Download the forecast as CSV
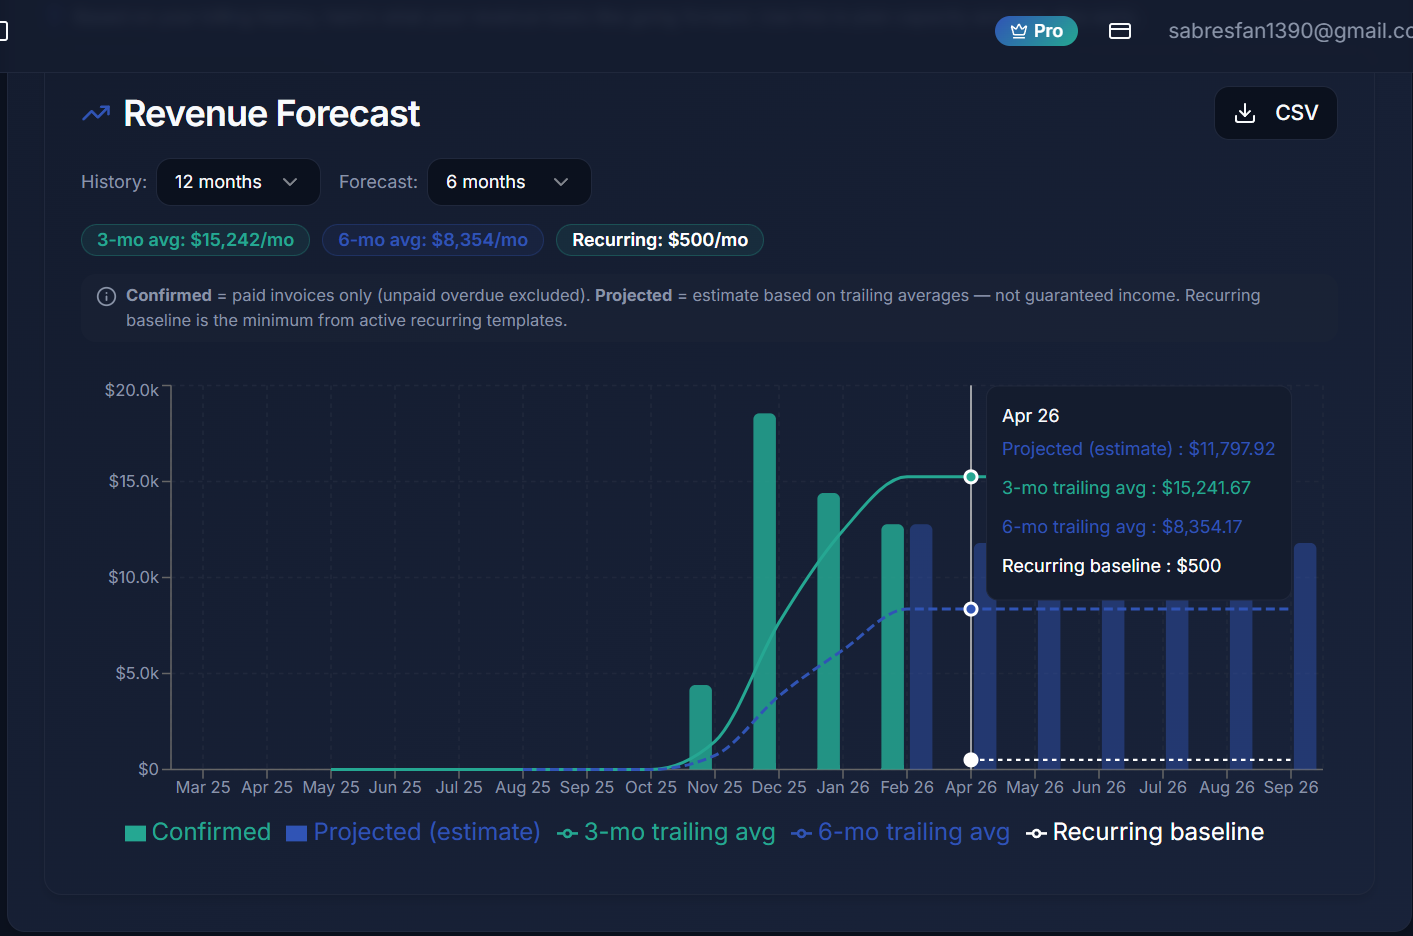This screenshot has width=1413, height=936. pos(1275,113)
